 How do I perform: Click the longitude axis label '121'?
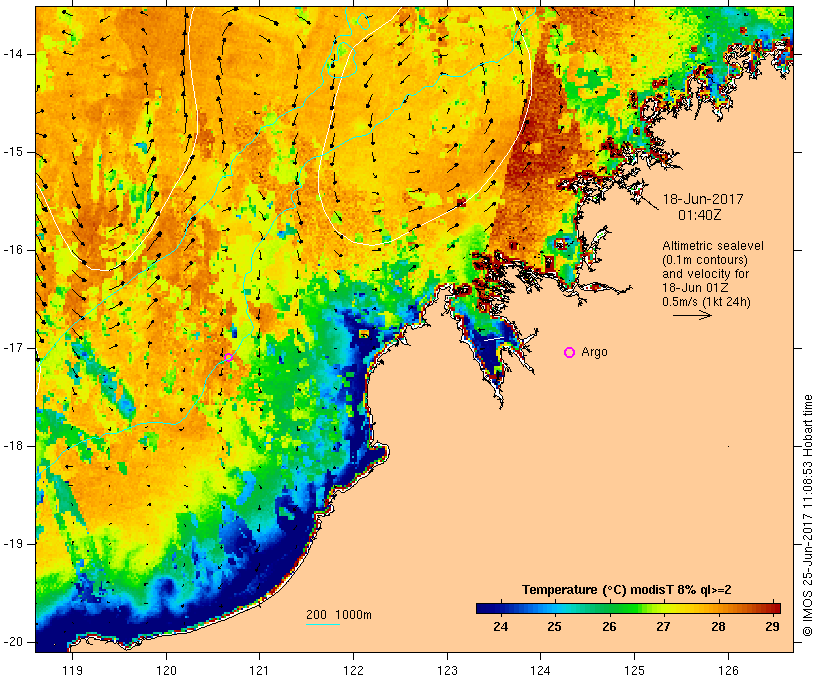pyautogui.click(x=259, y=670)
